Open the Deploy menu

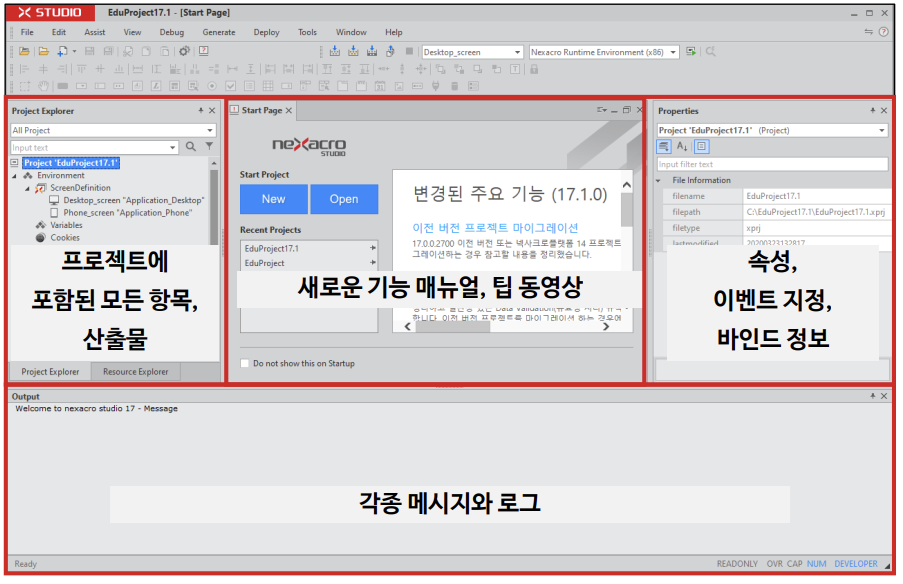tap(266, 32)
